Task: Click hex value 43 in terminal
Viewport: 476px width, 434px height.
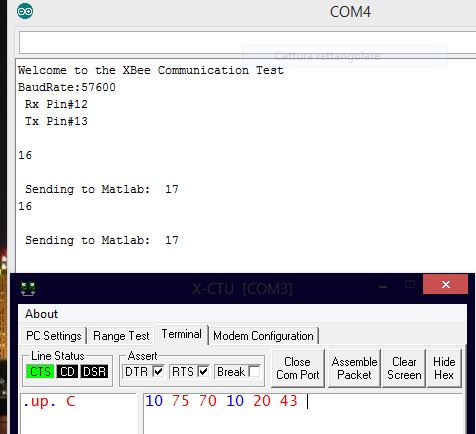Action: pos(288,400)
